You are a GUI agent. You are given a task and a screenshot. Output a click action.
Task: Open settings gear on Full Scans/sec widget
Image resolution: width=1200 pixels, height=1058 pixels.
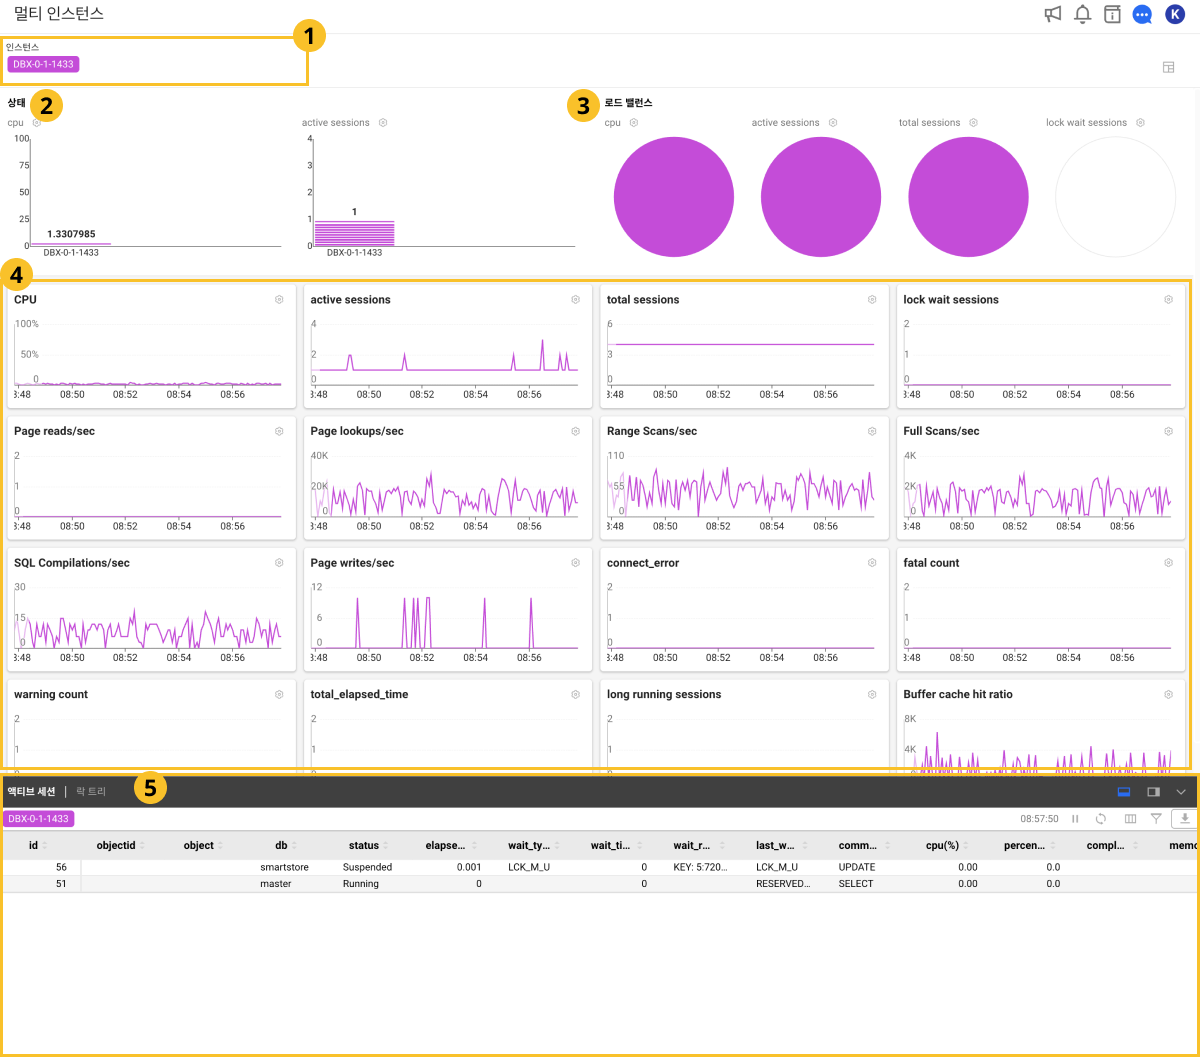[1168, 431]
